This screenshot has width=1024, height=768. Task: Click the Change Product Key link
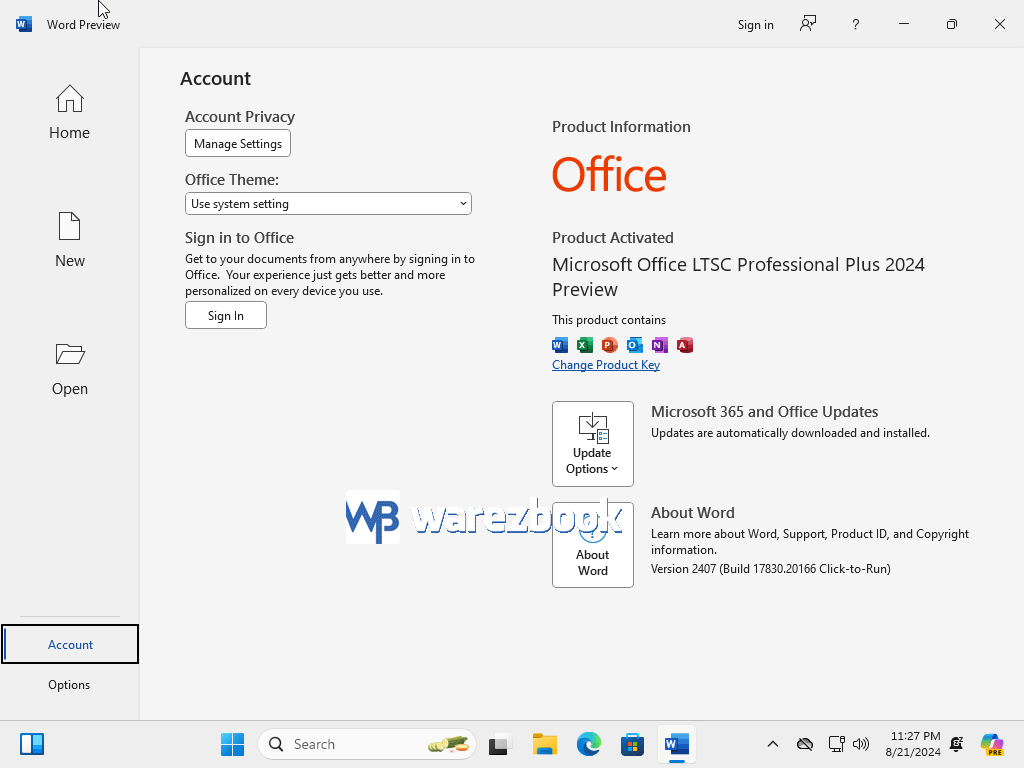coord(605,365)
